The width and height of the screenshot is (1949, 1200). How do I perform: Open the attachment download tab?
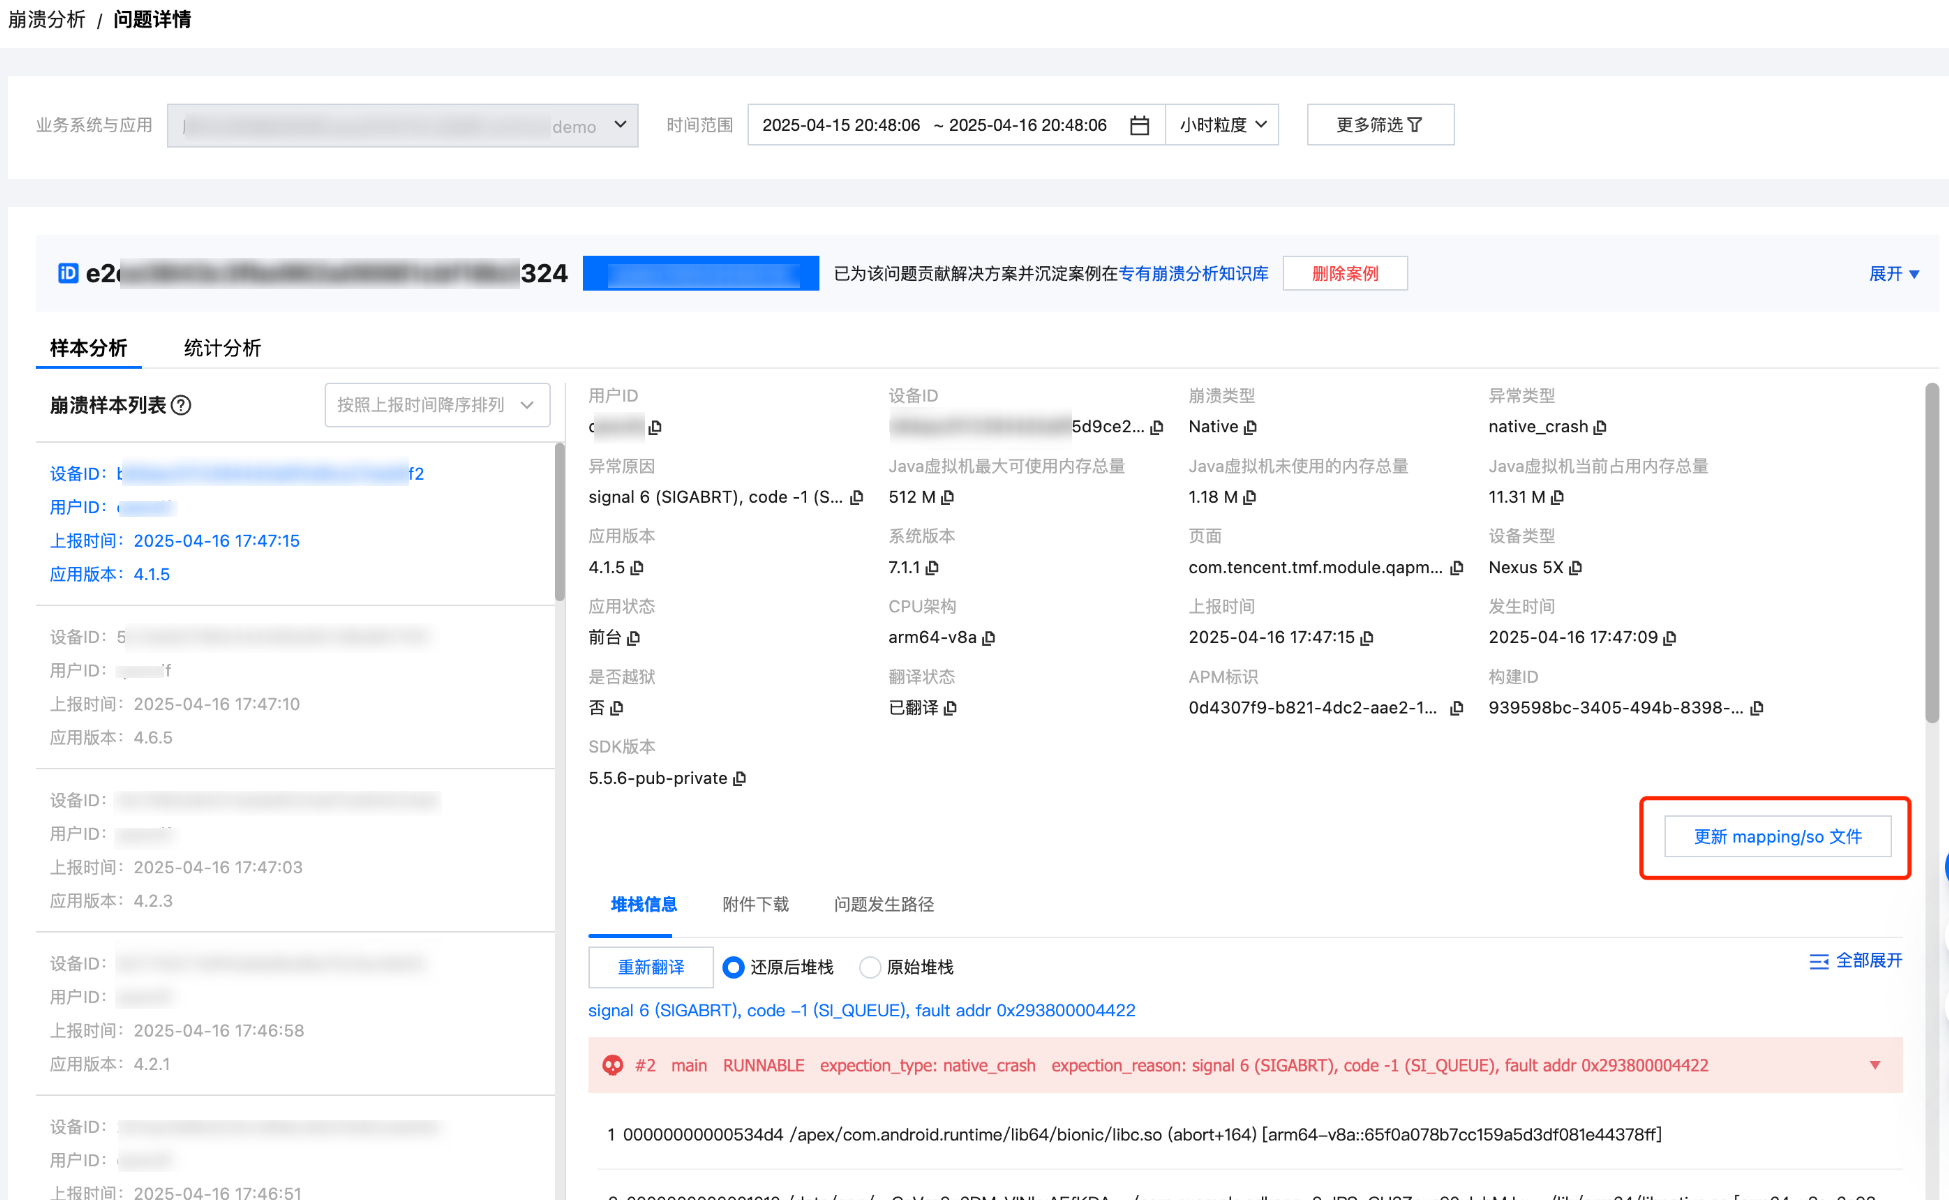[755, 904]
